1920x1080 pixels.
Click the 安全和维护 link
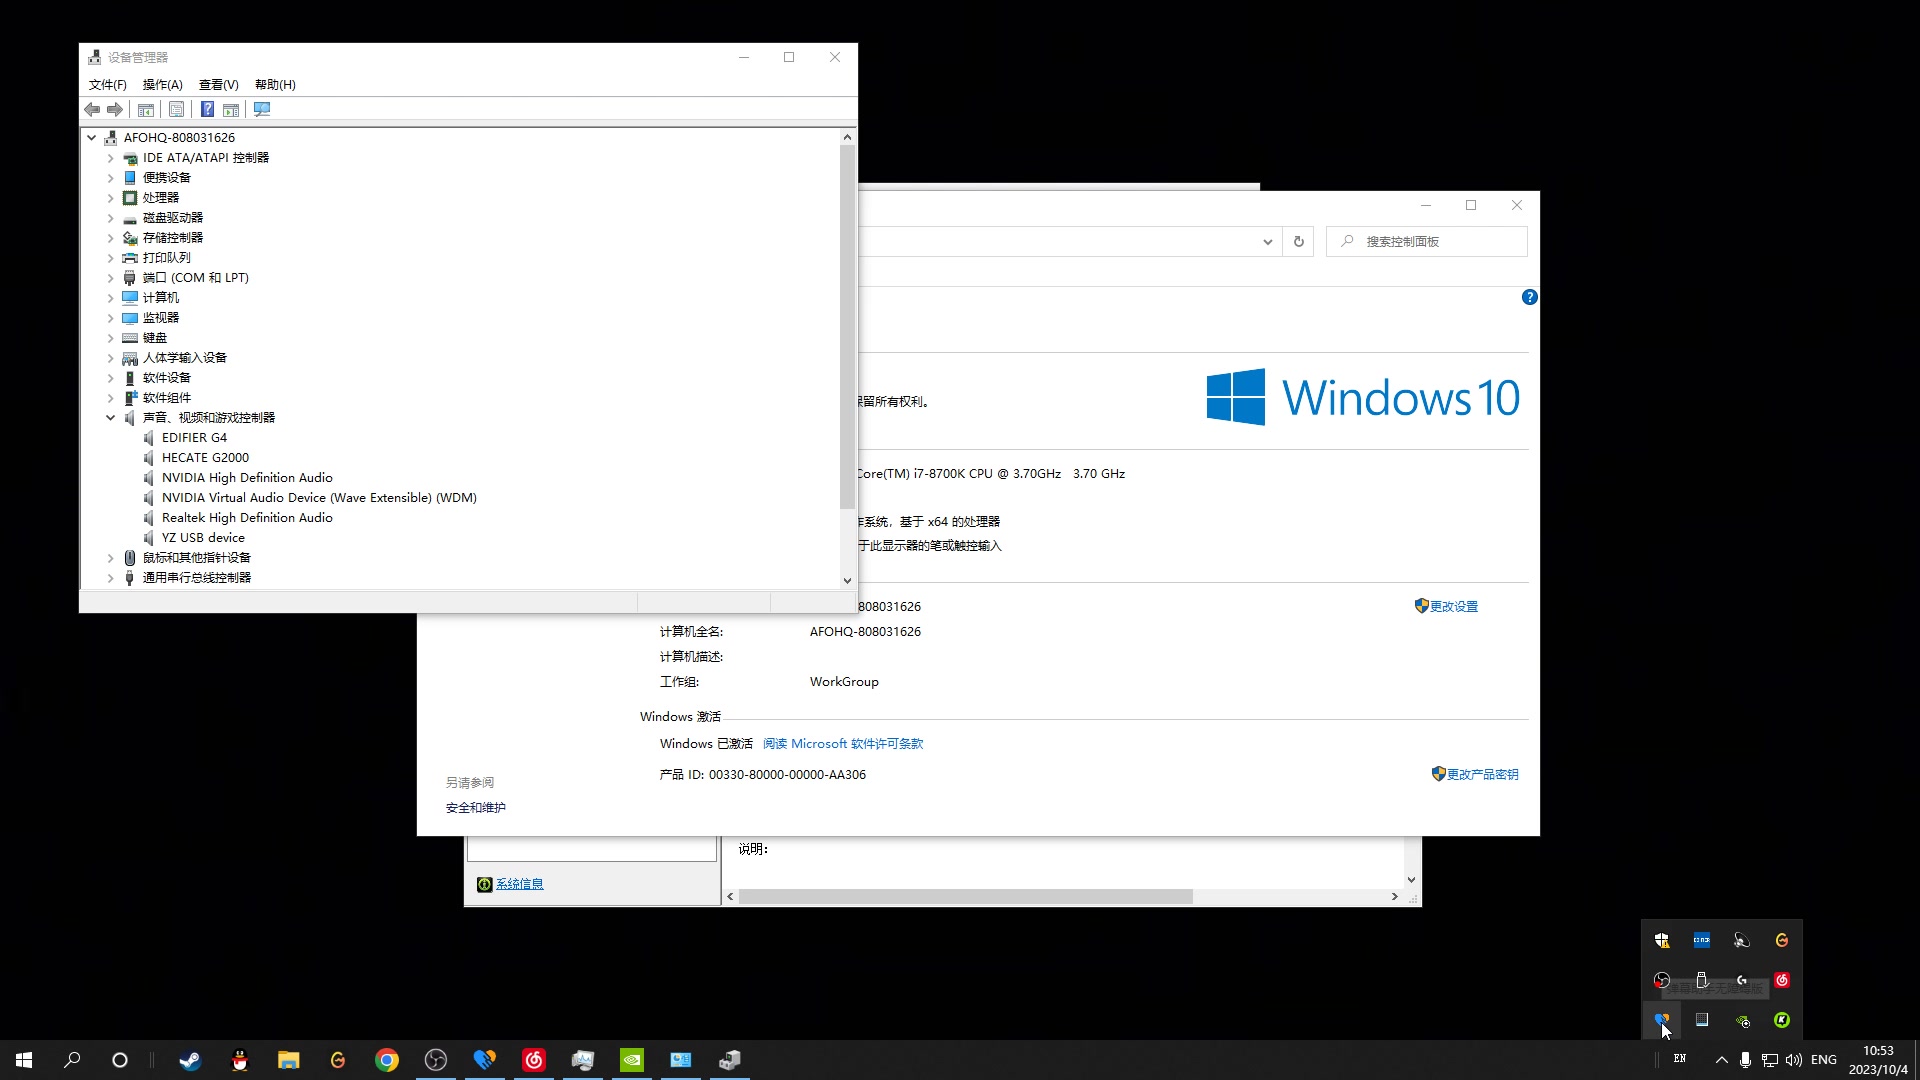pyautogui.click(x=476, y=808)
